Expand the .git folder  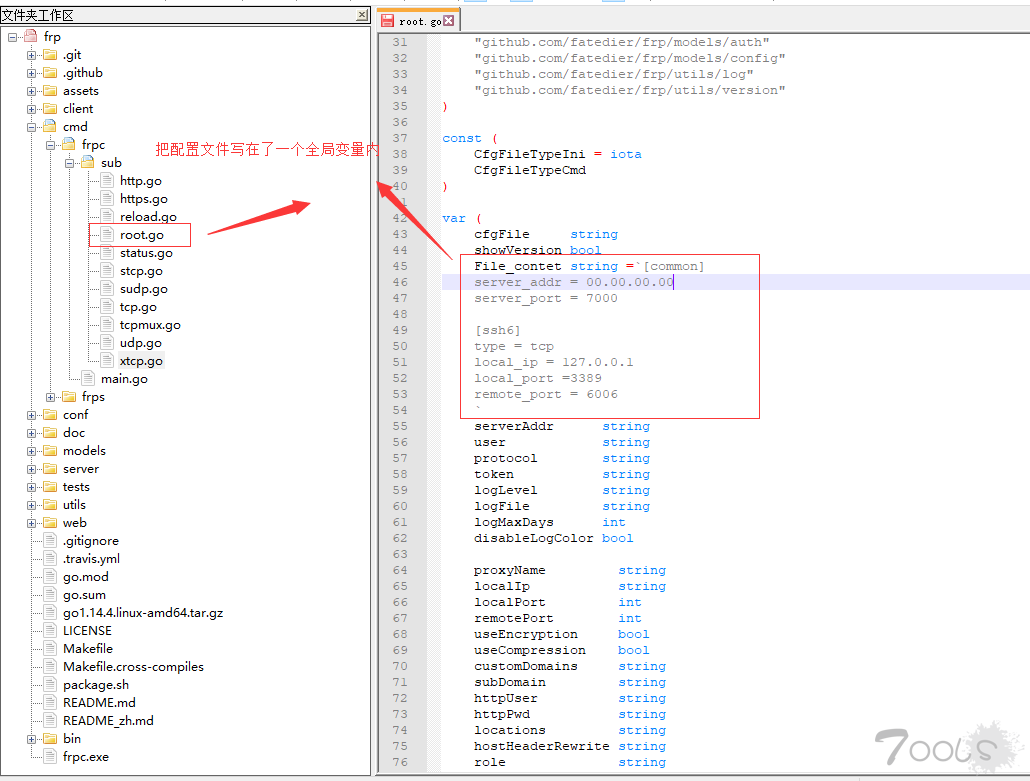[x=32, y=55]
